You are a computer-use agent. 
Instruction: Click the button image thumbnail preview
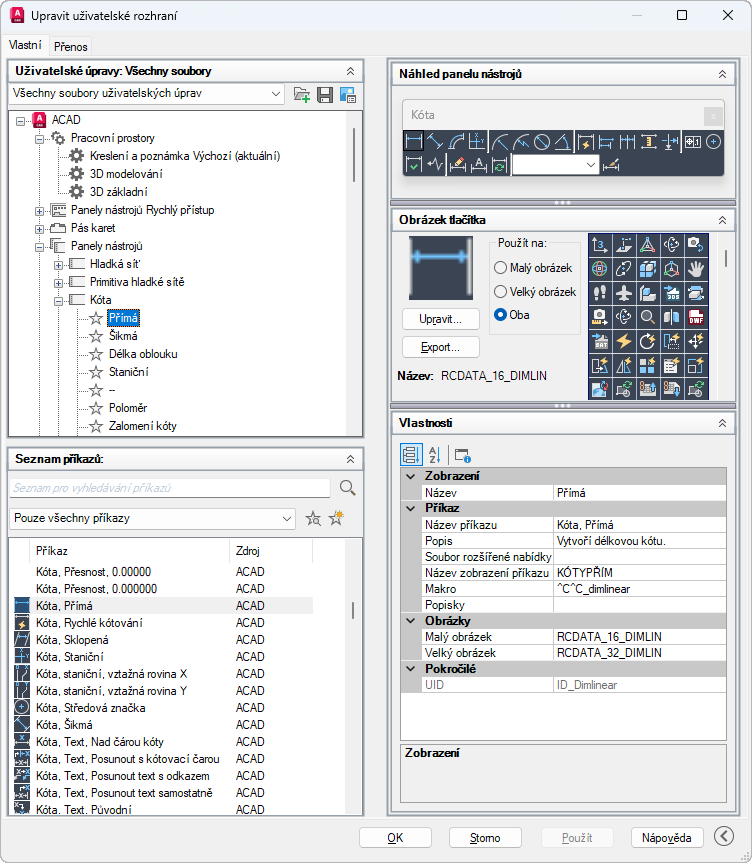click(441, 268)
